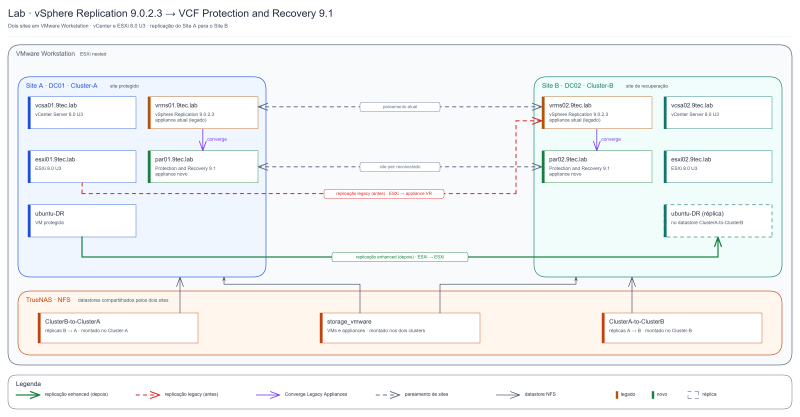Select the storage_vmware datastore box
The height and width of the screenshot is (417, 800).
[400, 328]
